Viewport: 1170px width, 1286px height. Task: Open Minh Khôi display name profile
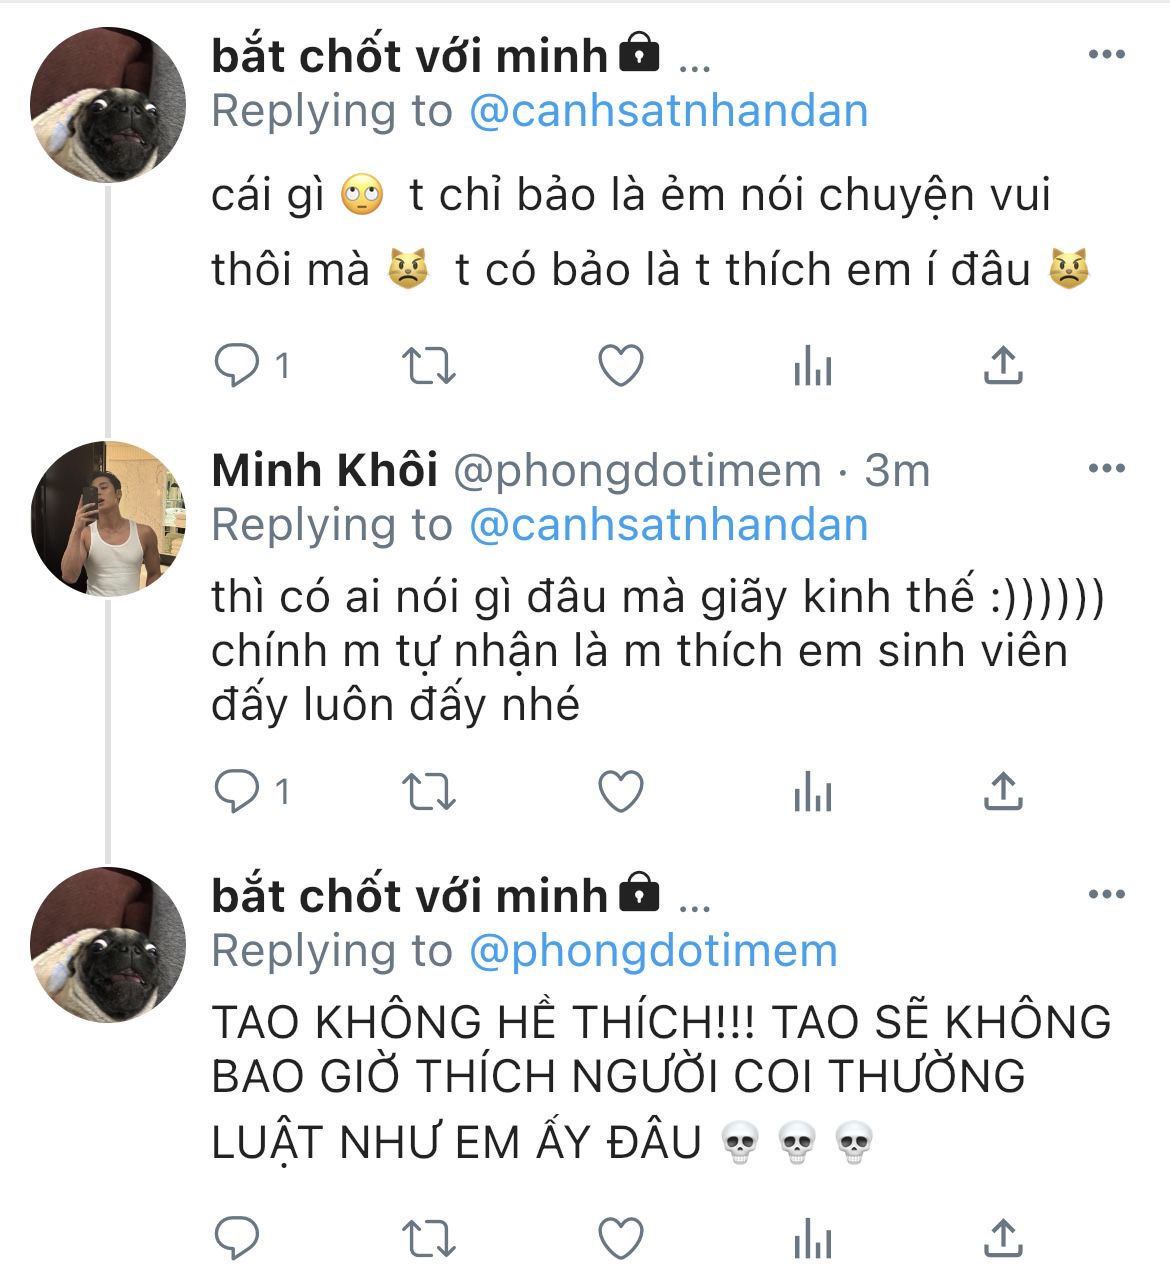[325, 470]
